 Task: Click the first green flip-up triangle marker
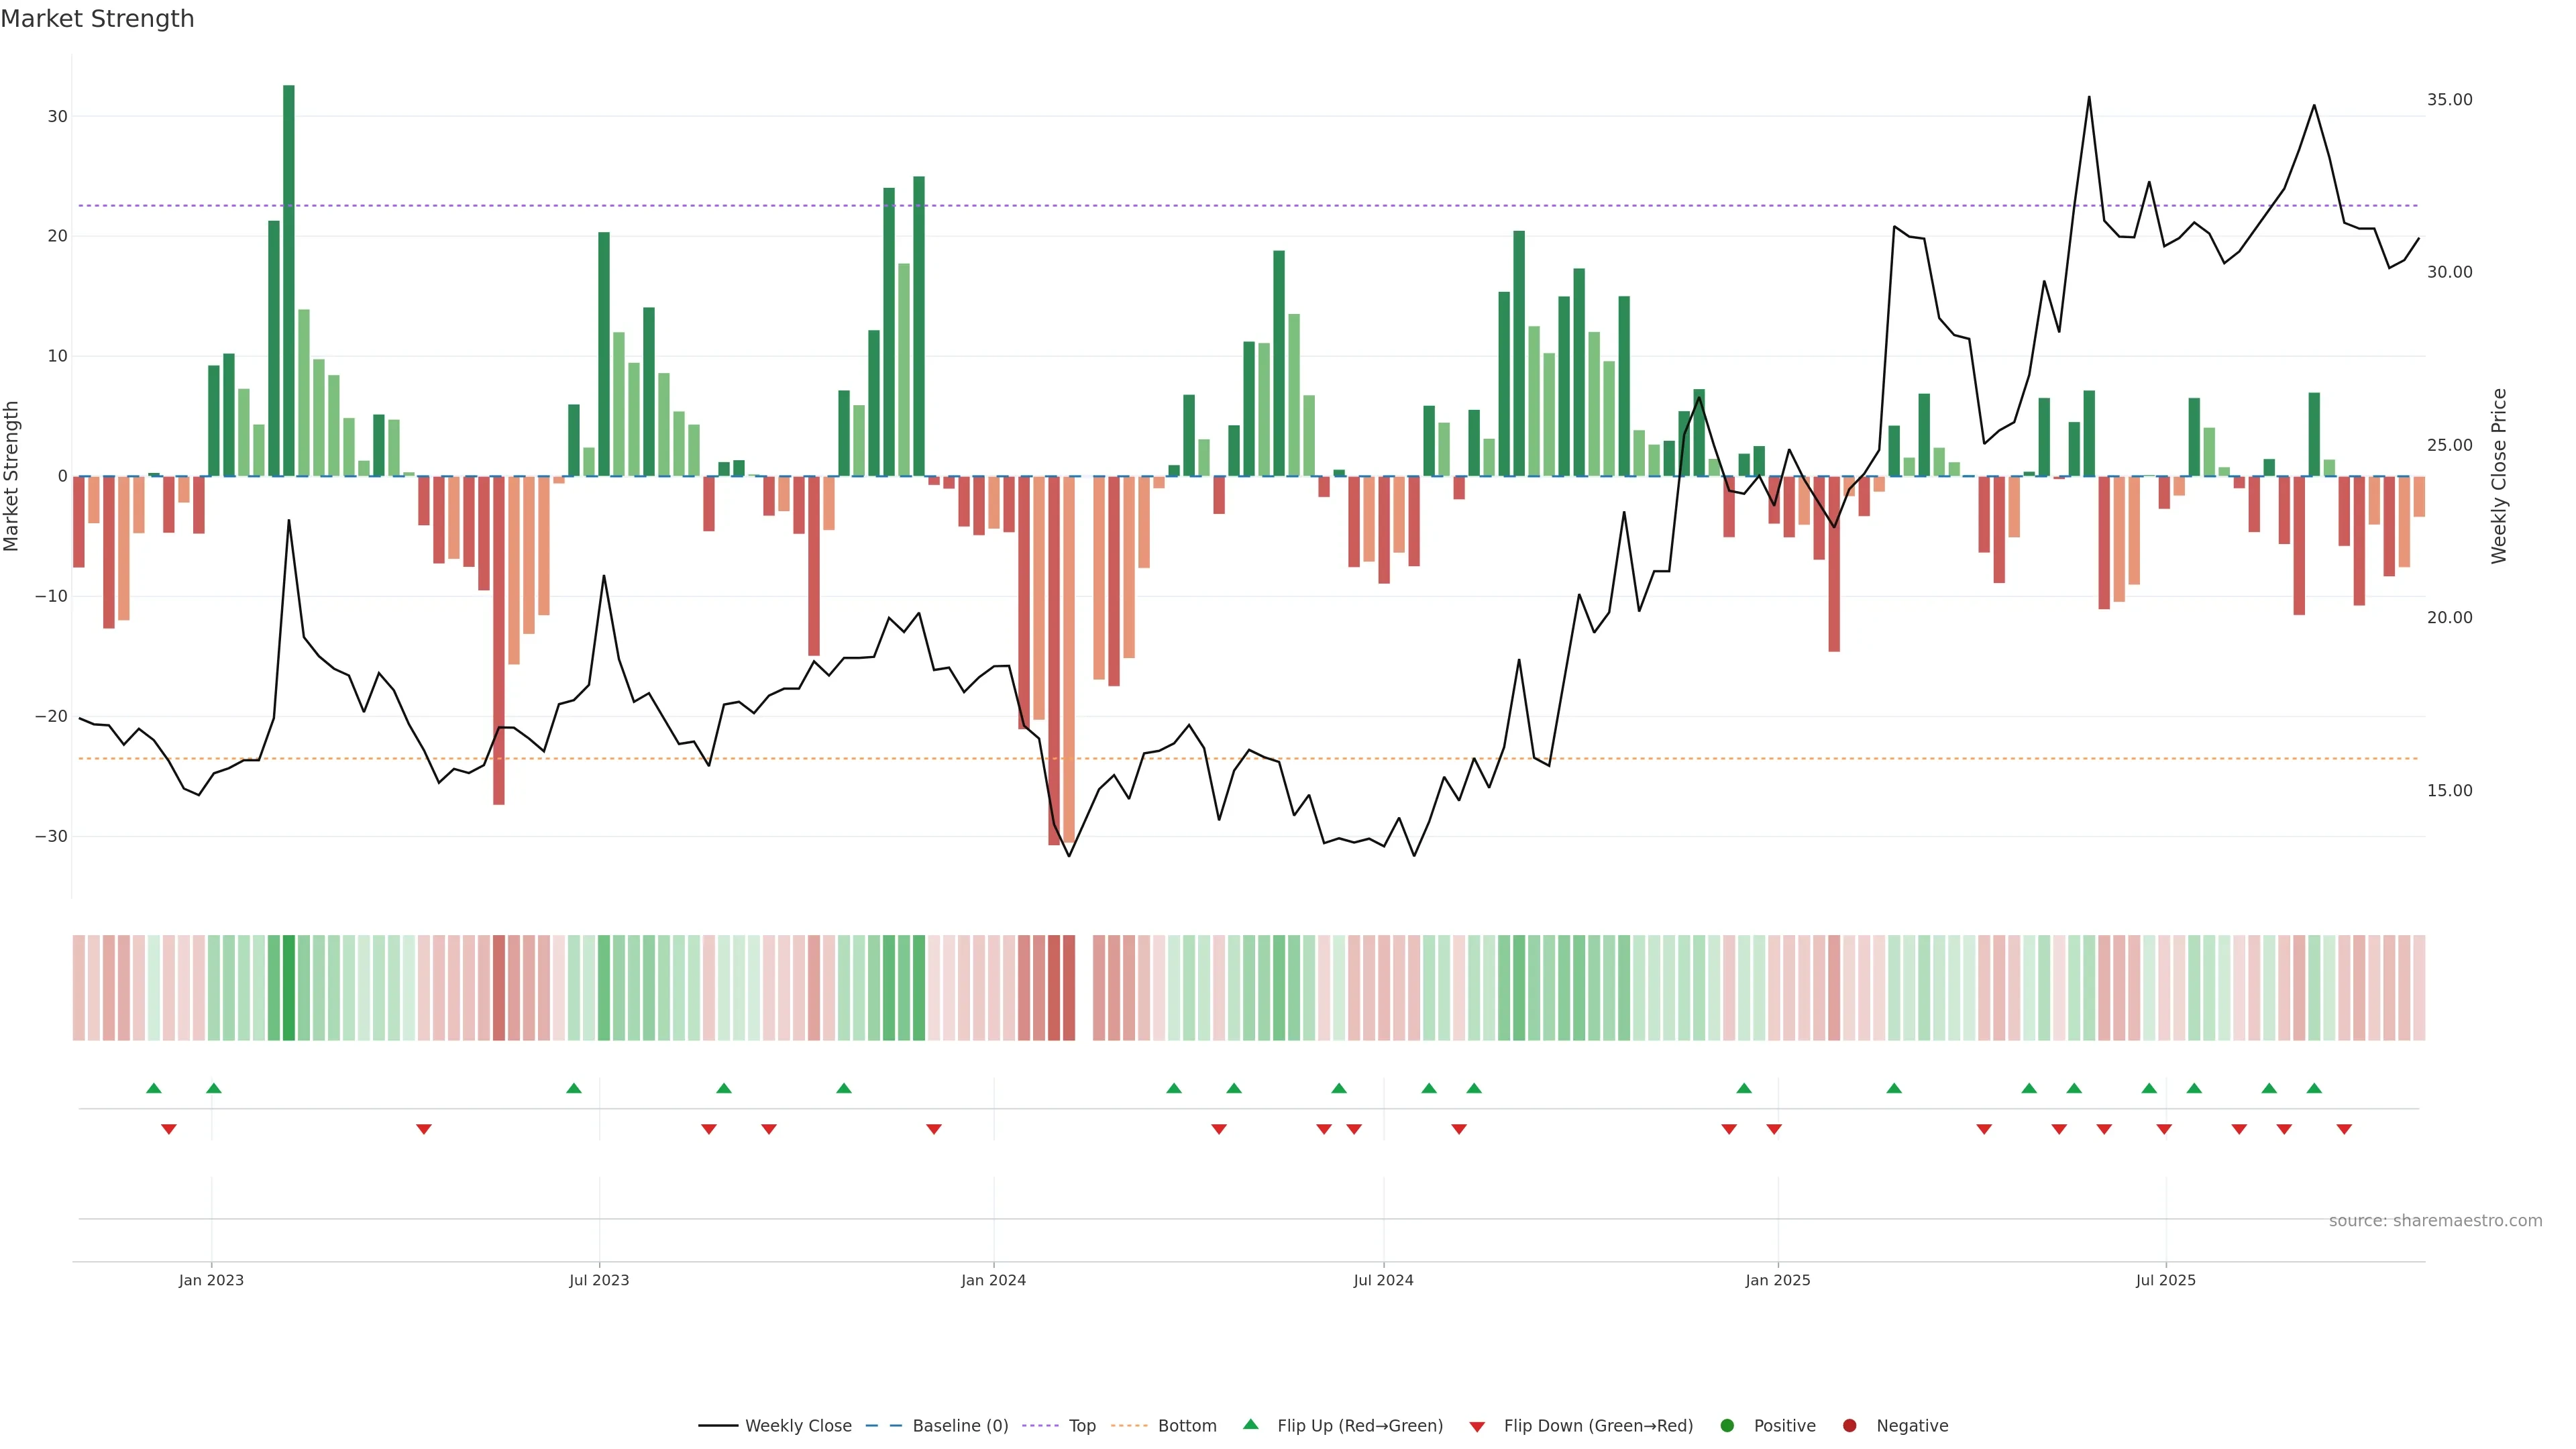(154, 1088)
